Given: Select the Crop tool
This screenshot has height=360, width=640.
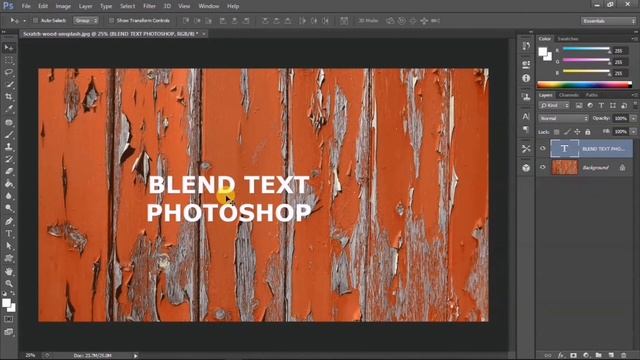Looking at the screenshot, I should tap(9, 97).
